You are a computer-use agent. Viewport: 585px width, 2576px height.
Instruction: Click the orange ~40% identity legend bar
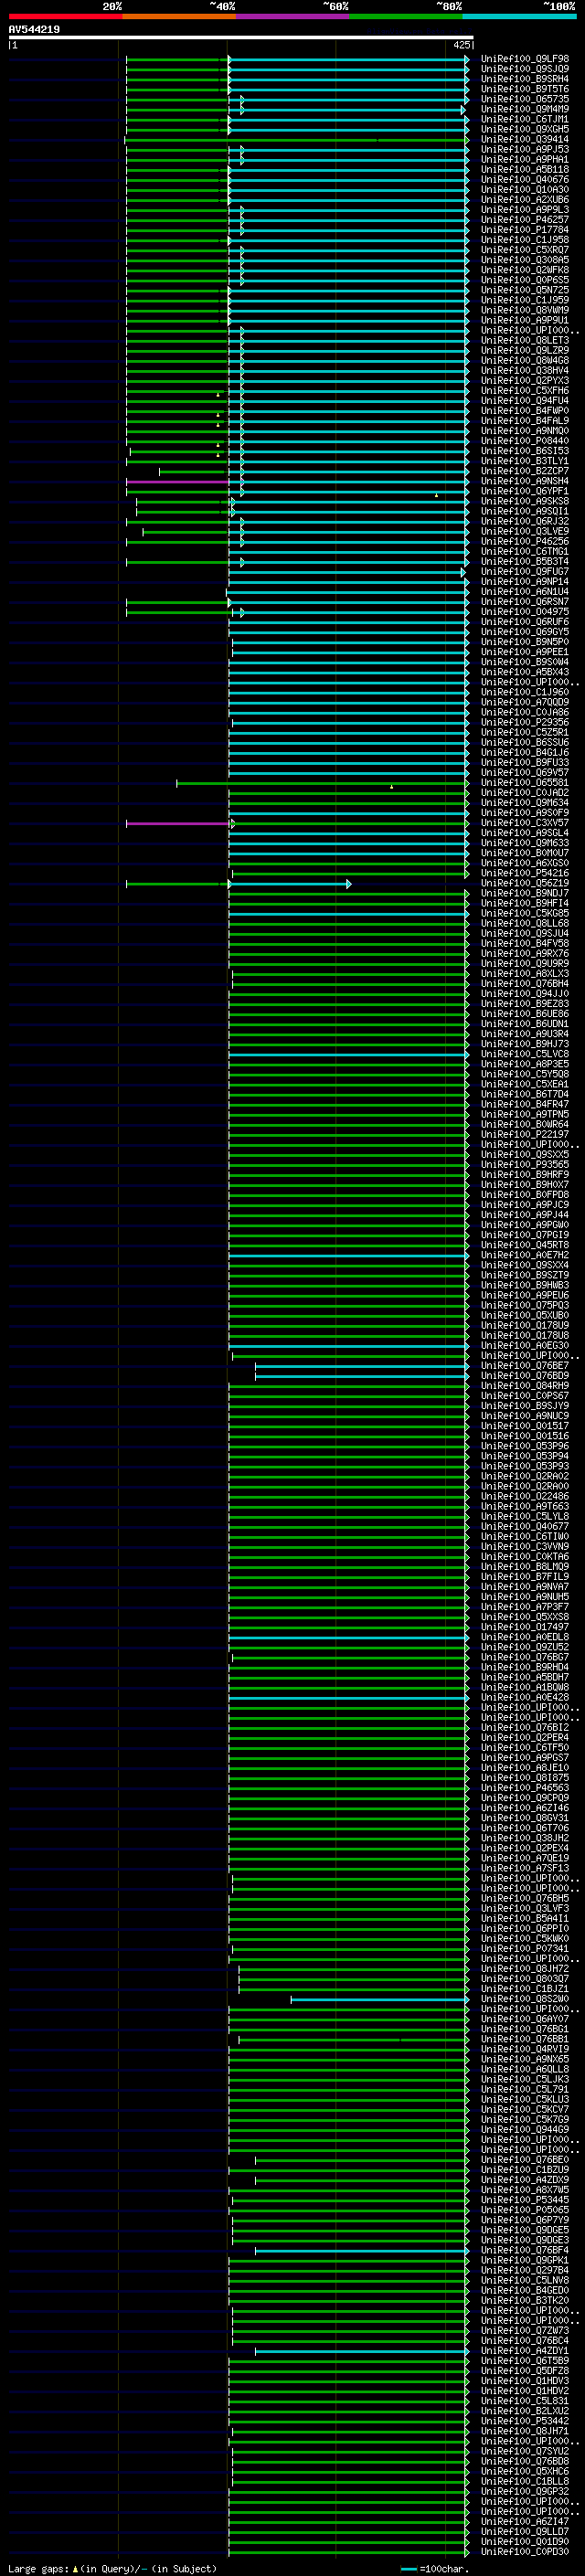[179, 16]
